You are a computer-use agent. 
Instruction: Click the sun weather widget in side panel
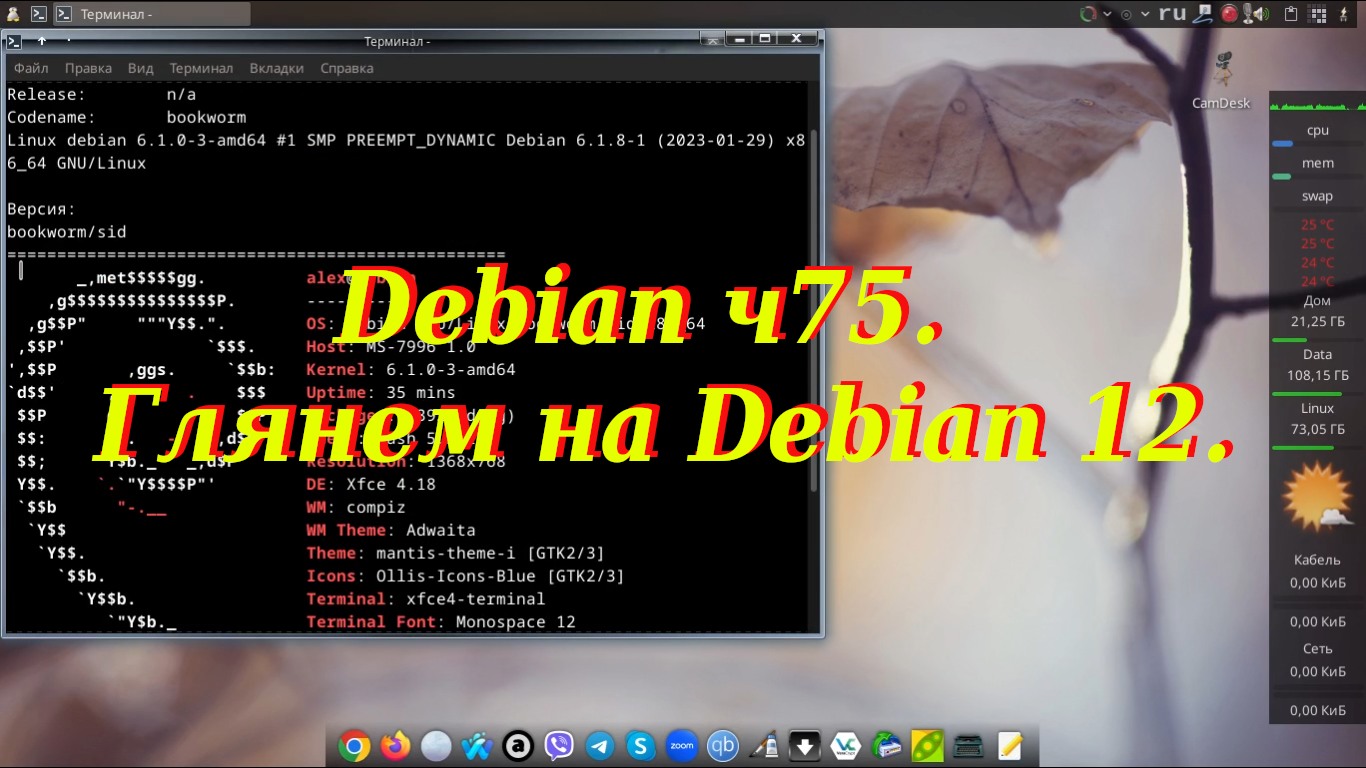click(1317, 498)
